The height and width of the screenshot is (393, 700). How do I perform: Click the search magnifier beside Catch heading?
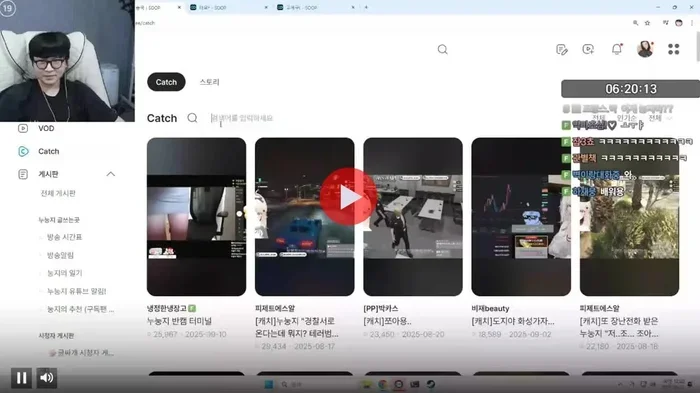(x=192, y=118)
